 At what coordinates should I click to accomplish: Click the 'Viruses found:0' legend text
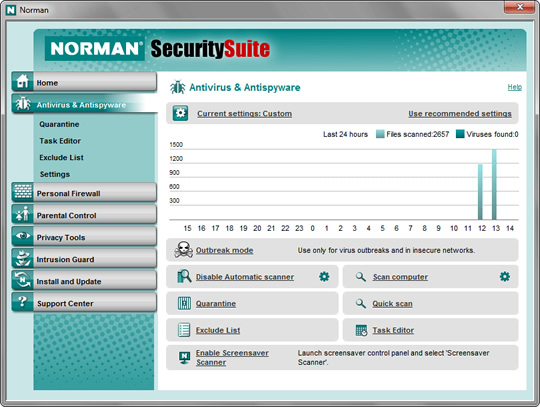pos(492,134)
